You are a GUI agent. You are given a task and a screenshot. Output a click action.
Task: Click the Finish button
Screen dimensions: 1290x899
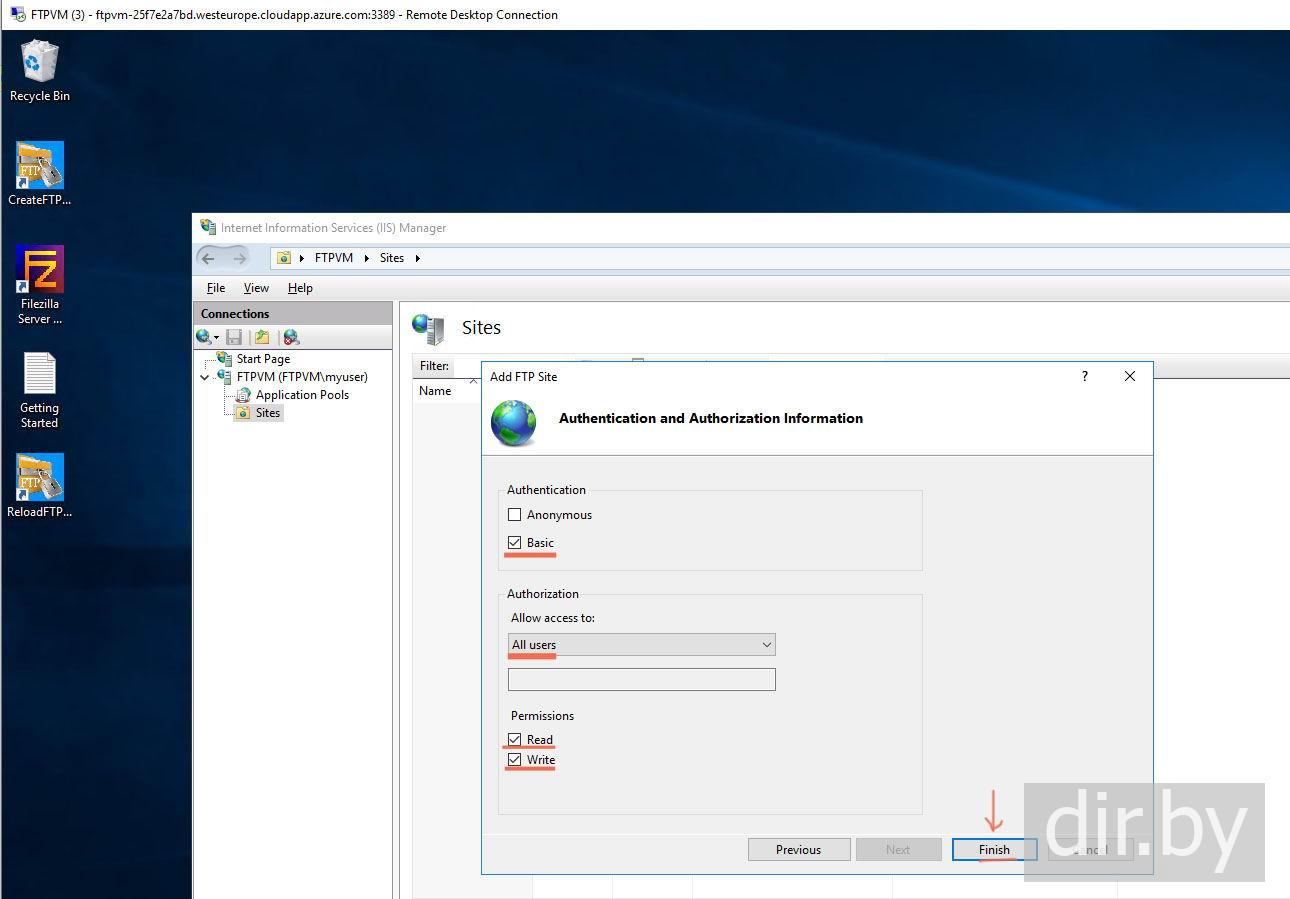[993, 850]
